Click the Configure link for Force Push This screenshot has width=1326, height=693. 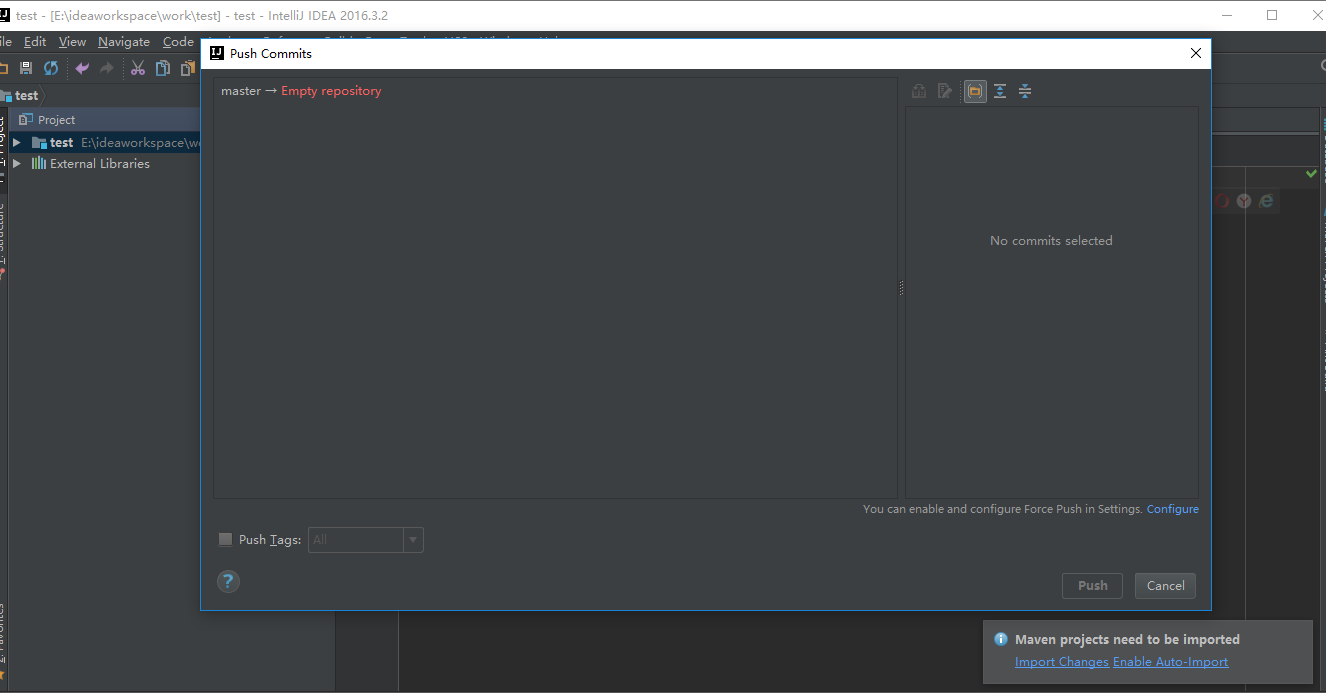[1172, 509]
